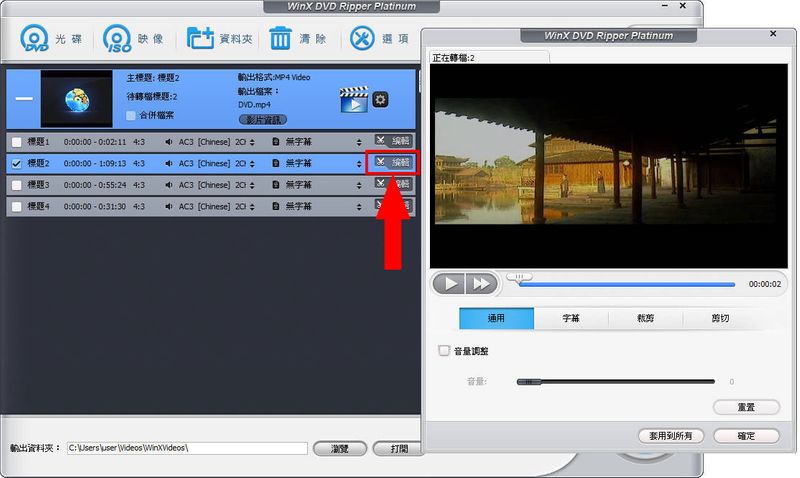Open audio track dropdown for 標題1
The width and height of the screenshot is (800, 478).
(252, 142)
